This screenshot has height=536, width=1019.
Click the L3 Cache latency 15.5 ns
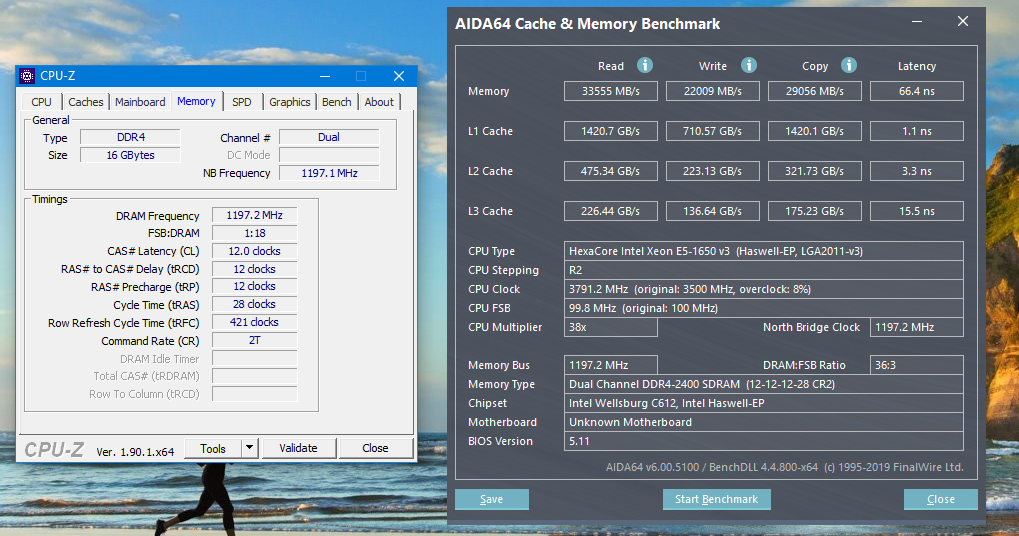[917, 211]
